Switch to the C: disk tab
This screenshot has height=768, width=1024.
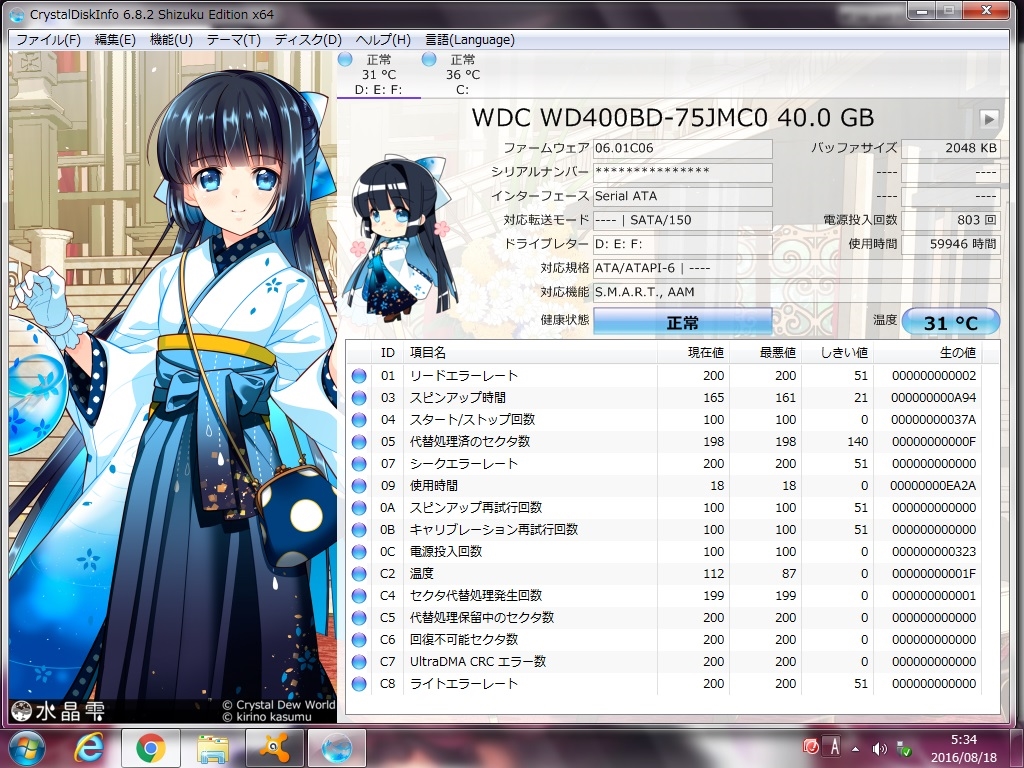tap(462, 75)
